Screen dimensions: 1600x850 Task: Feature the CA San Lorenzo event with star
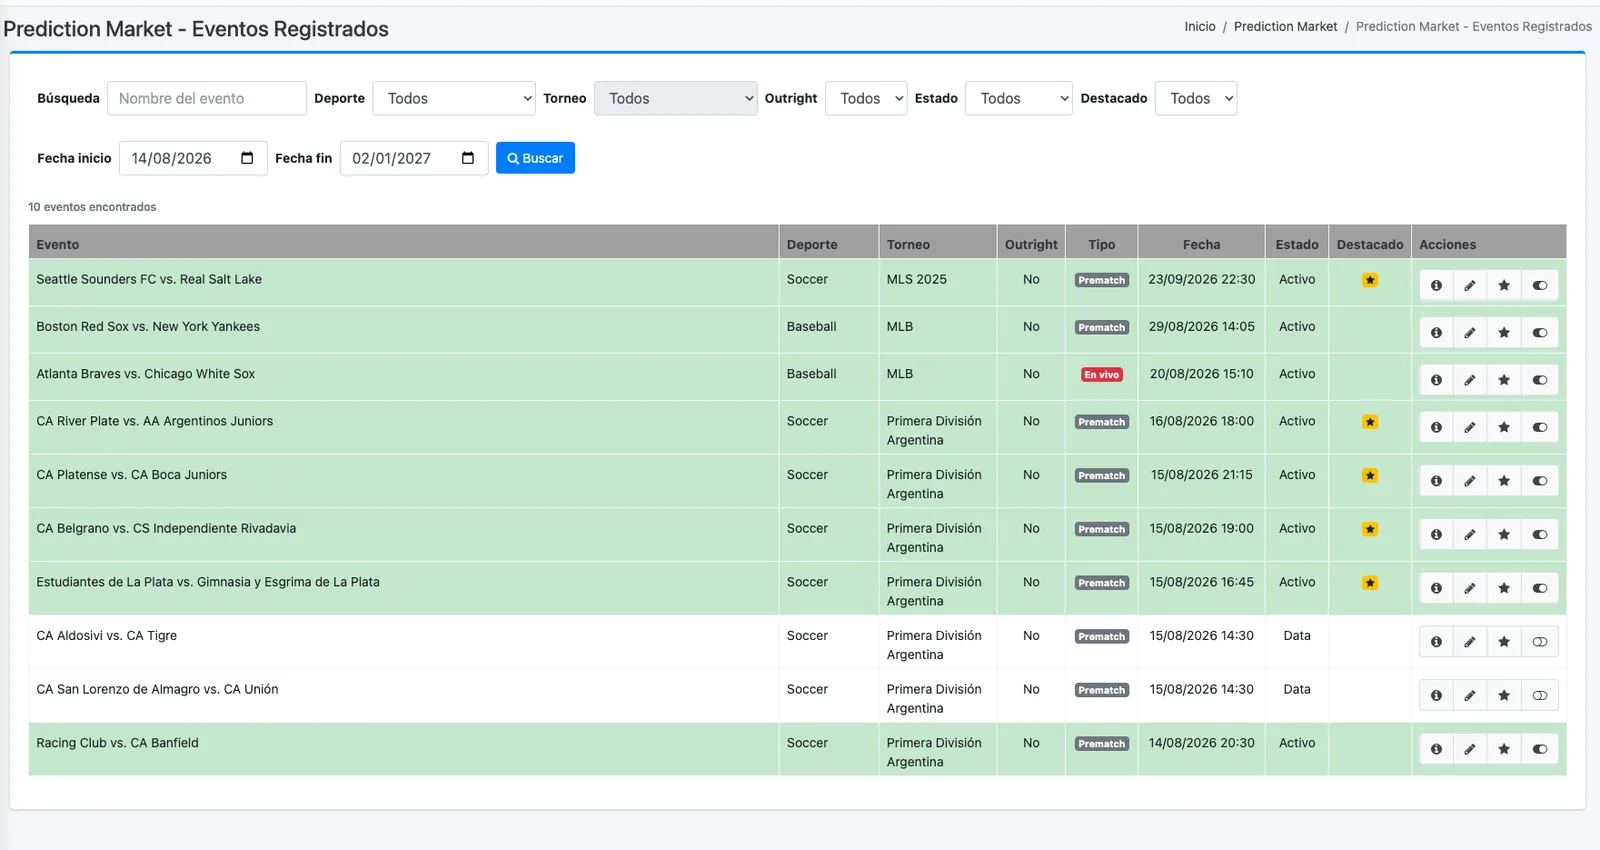(x=1504, y=695)
